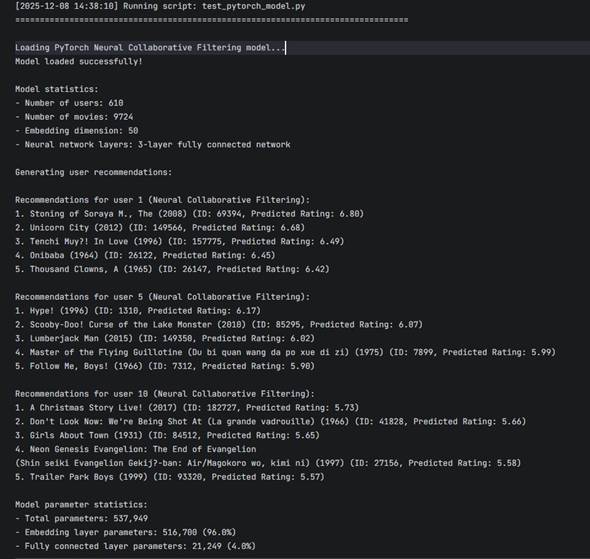Click the 'Hype! (1996)' line
Screen dimensions: 590x559
coord(138,311)
